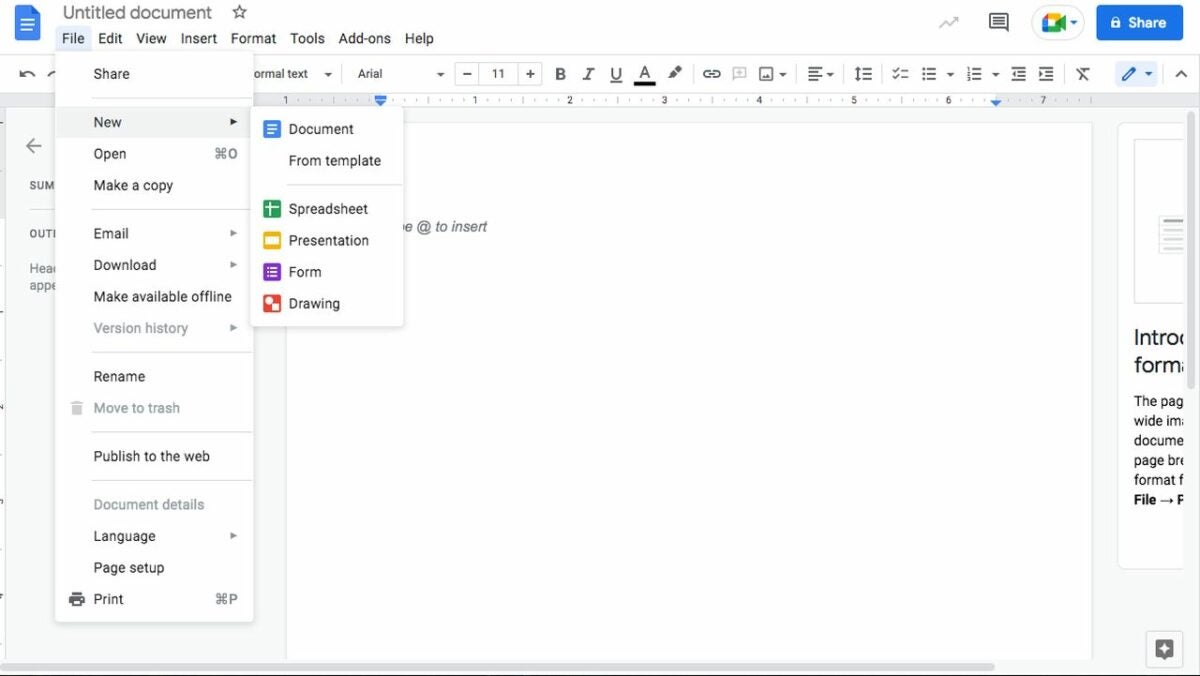Click the pencil editing mode icon
Image resolution: width=1200 pixels, height=676 pixels.
pos(1129,74)
